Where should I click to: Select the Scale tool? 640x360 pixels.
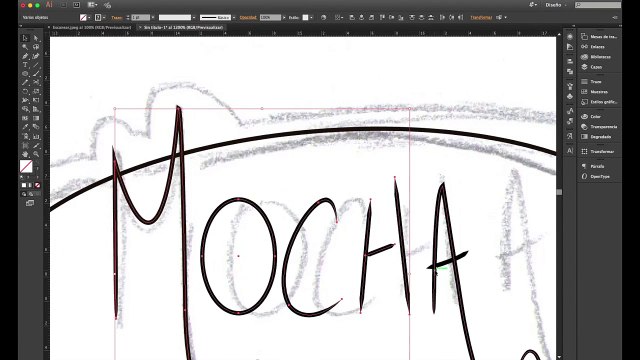36,91
